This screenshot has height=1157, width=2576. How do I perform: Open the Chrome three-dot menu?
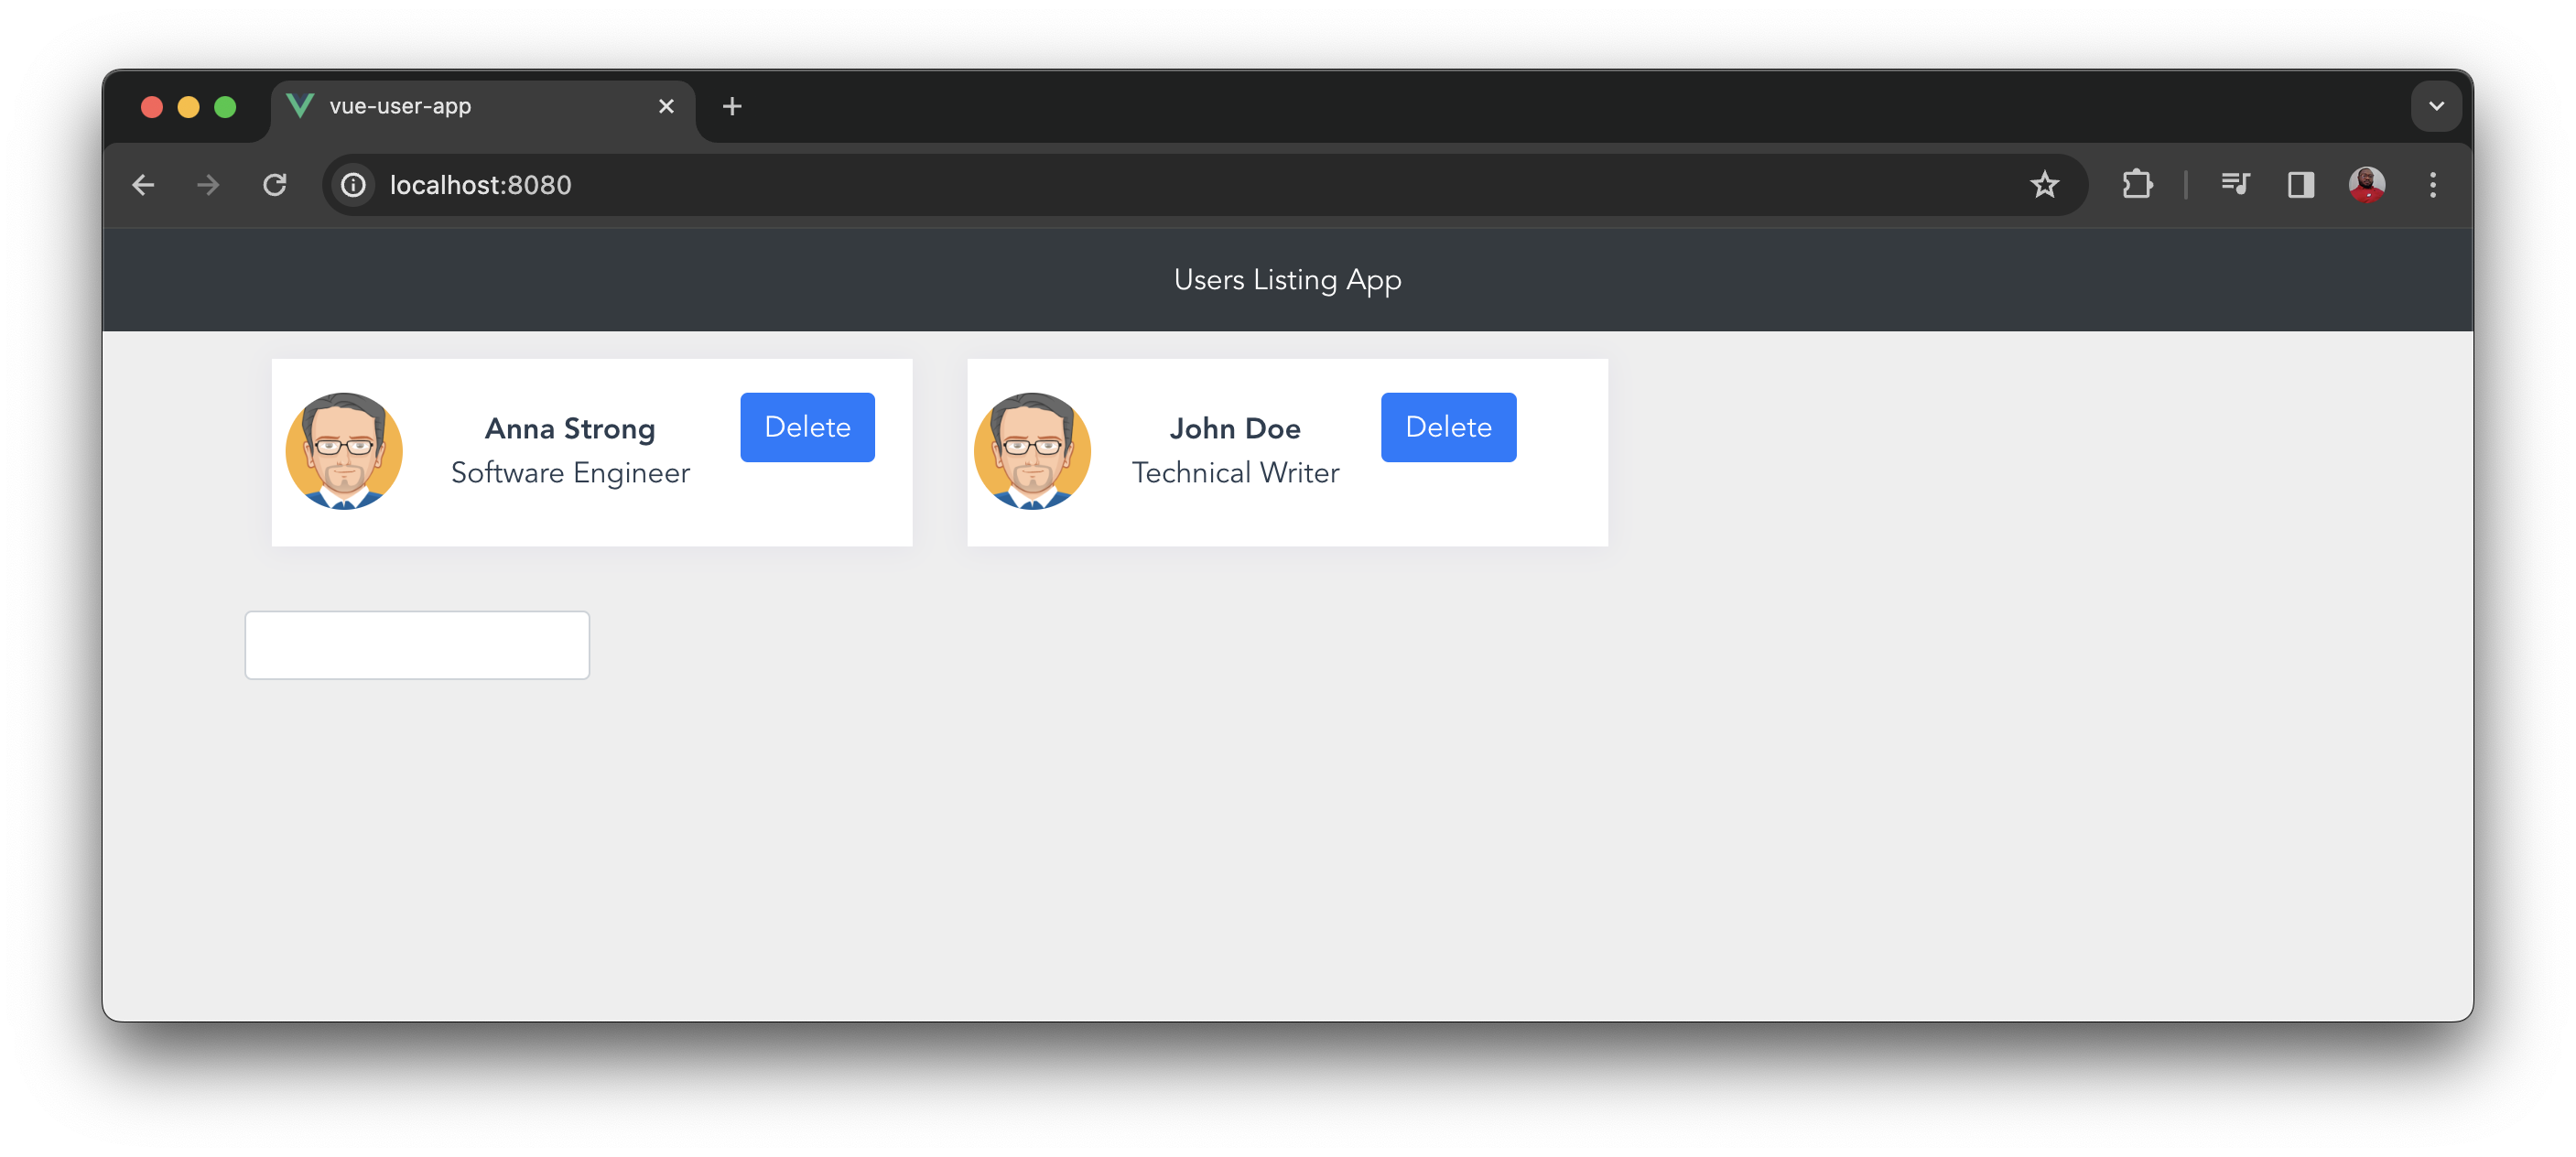tap(2433, 185)
